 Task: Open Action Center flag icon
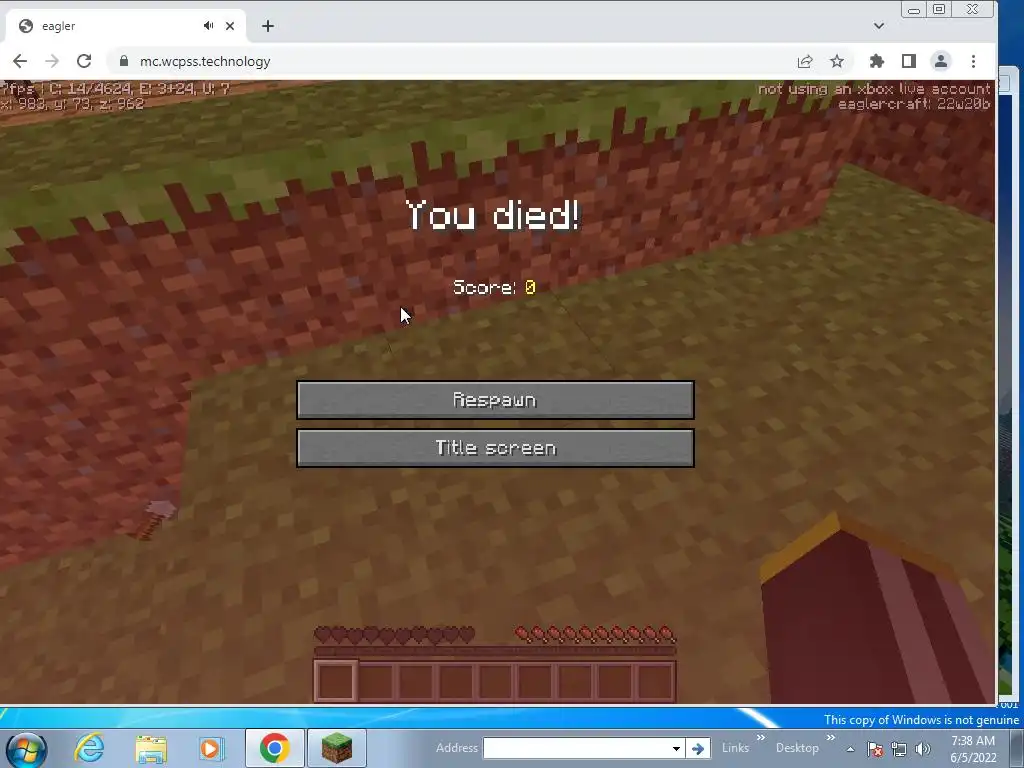[875, 749]
